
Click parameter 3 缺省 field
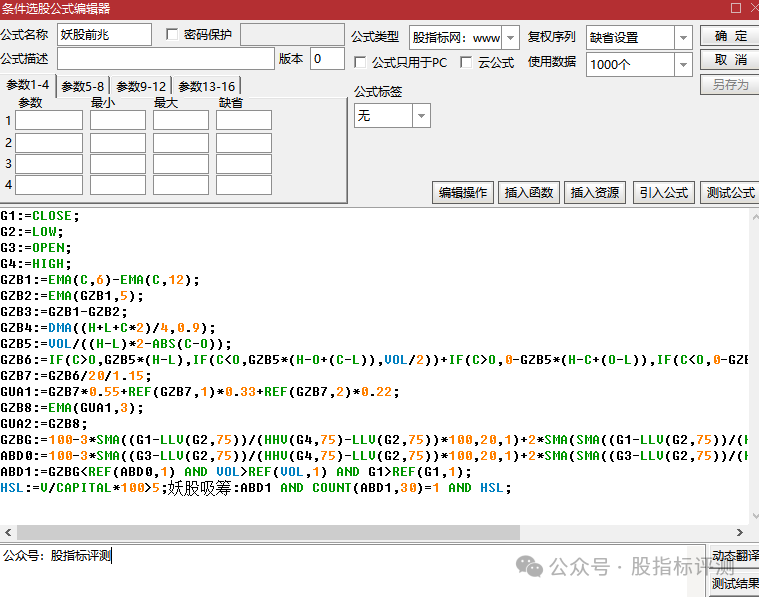point(243,164)
